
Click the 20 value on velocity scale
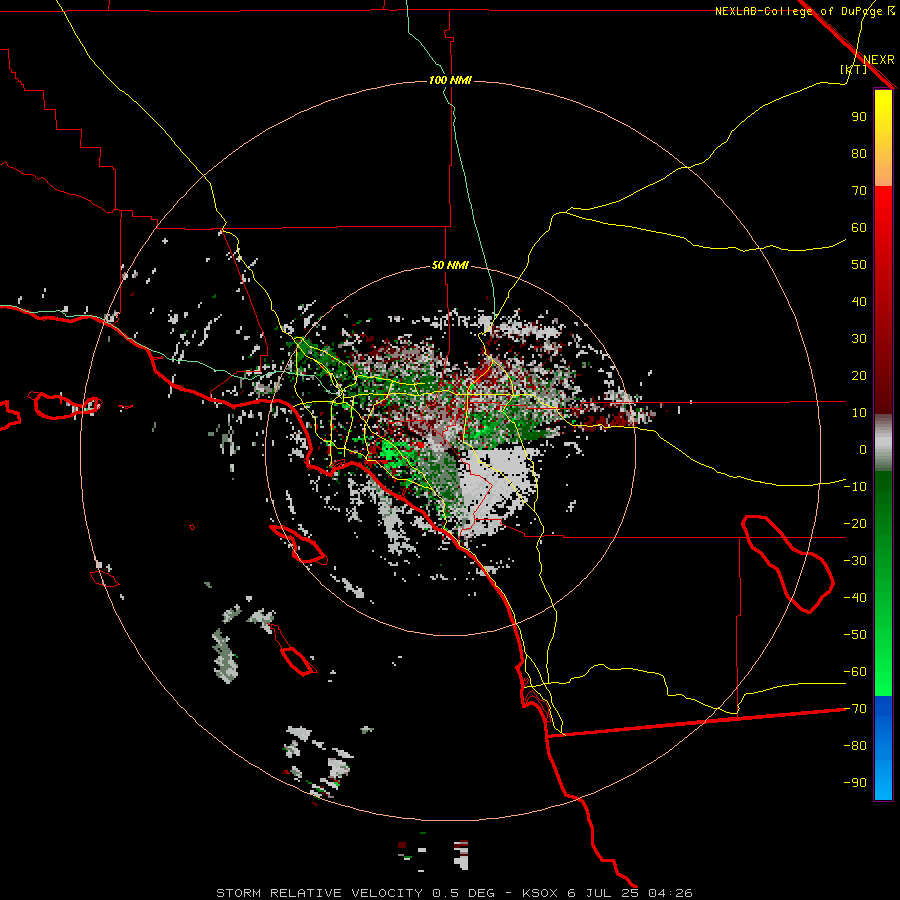pos(859,376)
